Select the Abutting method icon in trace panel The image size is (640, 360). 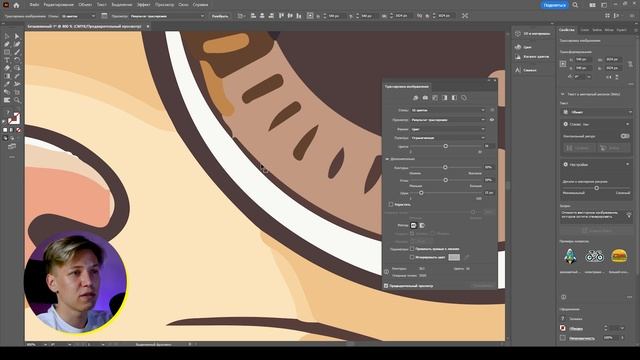[413, 225]
